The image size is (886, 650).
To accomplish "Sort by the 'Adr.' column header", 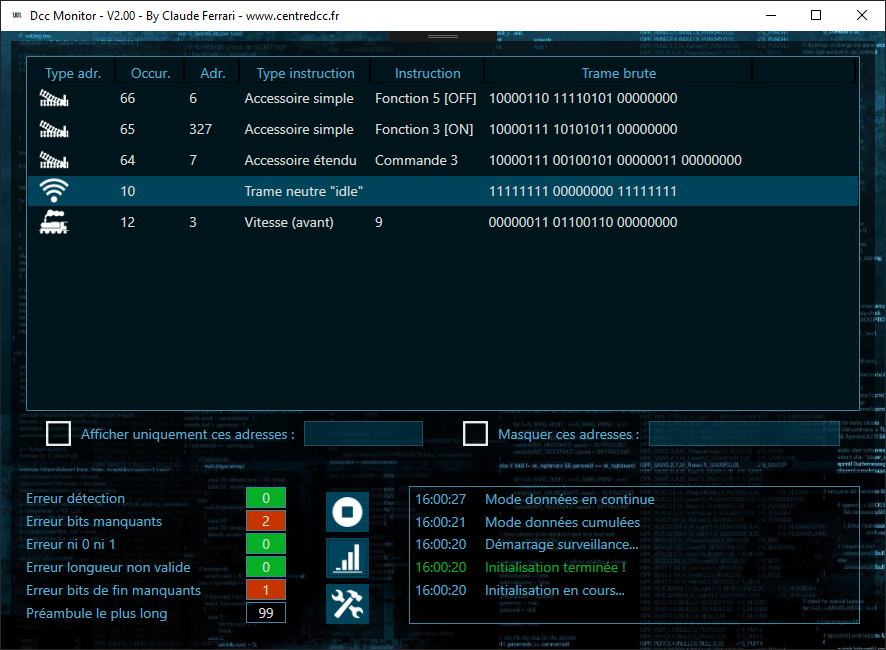I will [212, 73].
